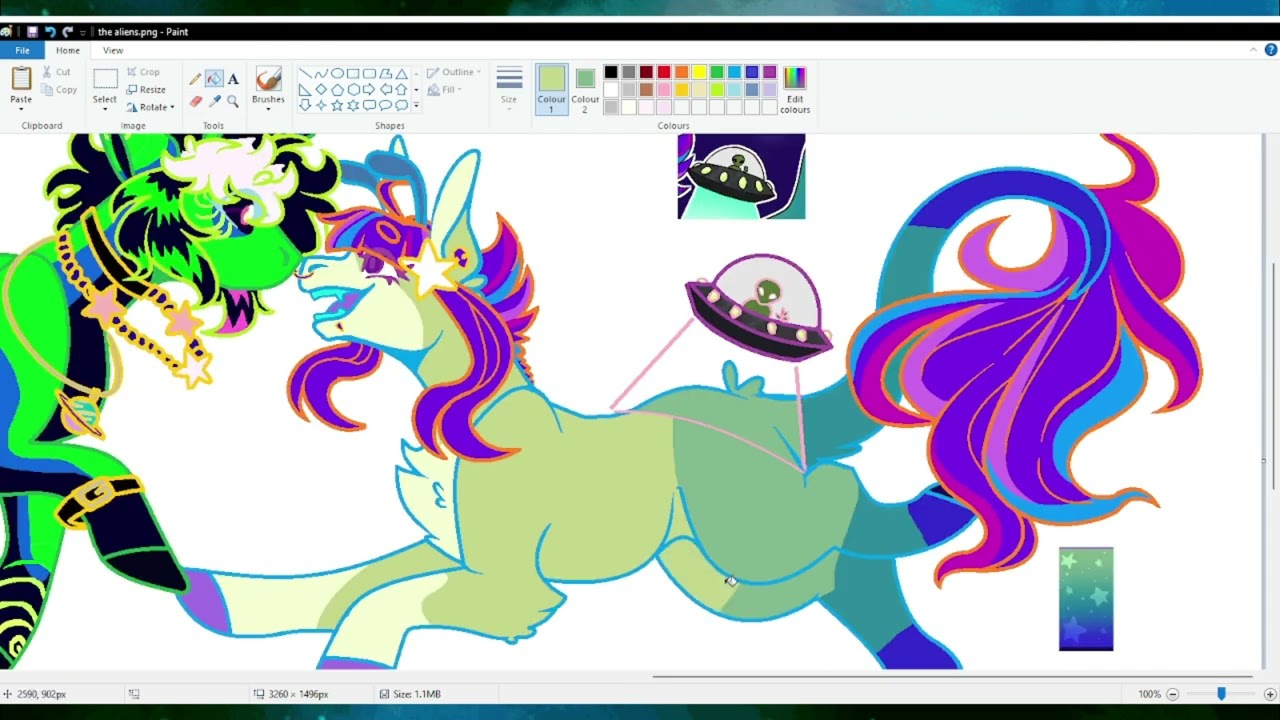Choose the Curve shape

pyautogui.click(x=321, y=74)
